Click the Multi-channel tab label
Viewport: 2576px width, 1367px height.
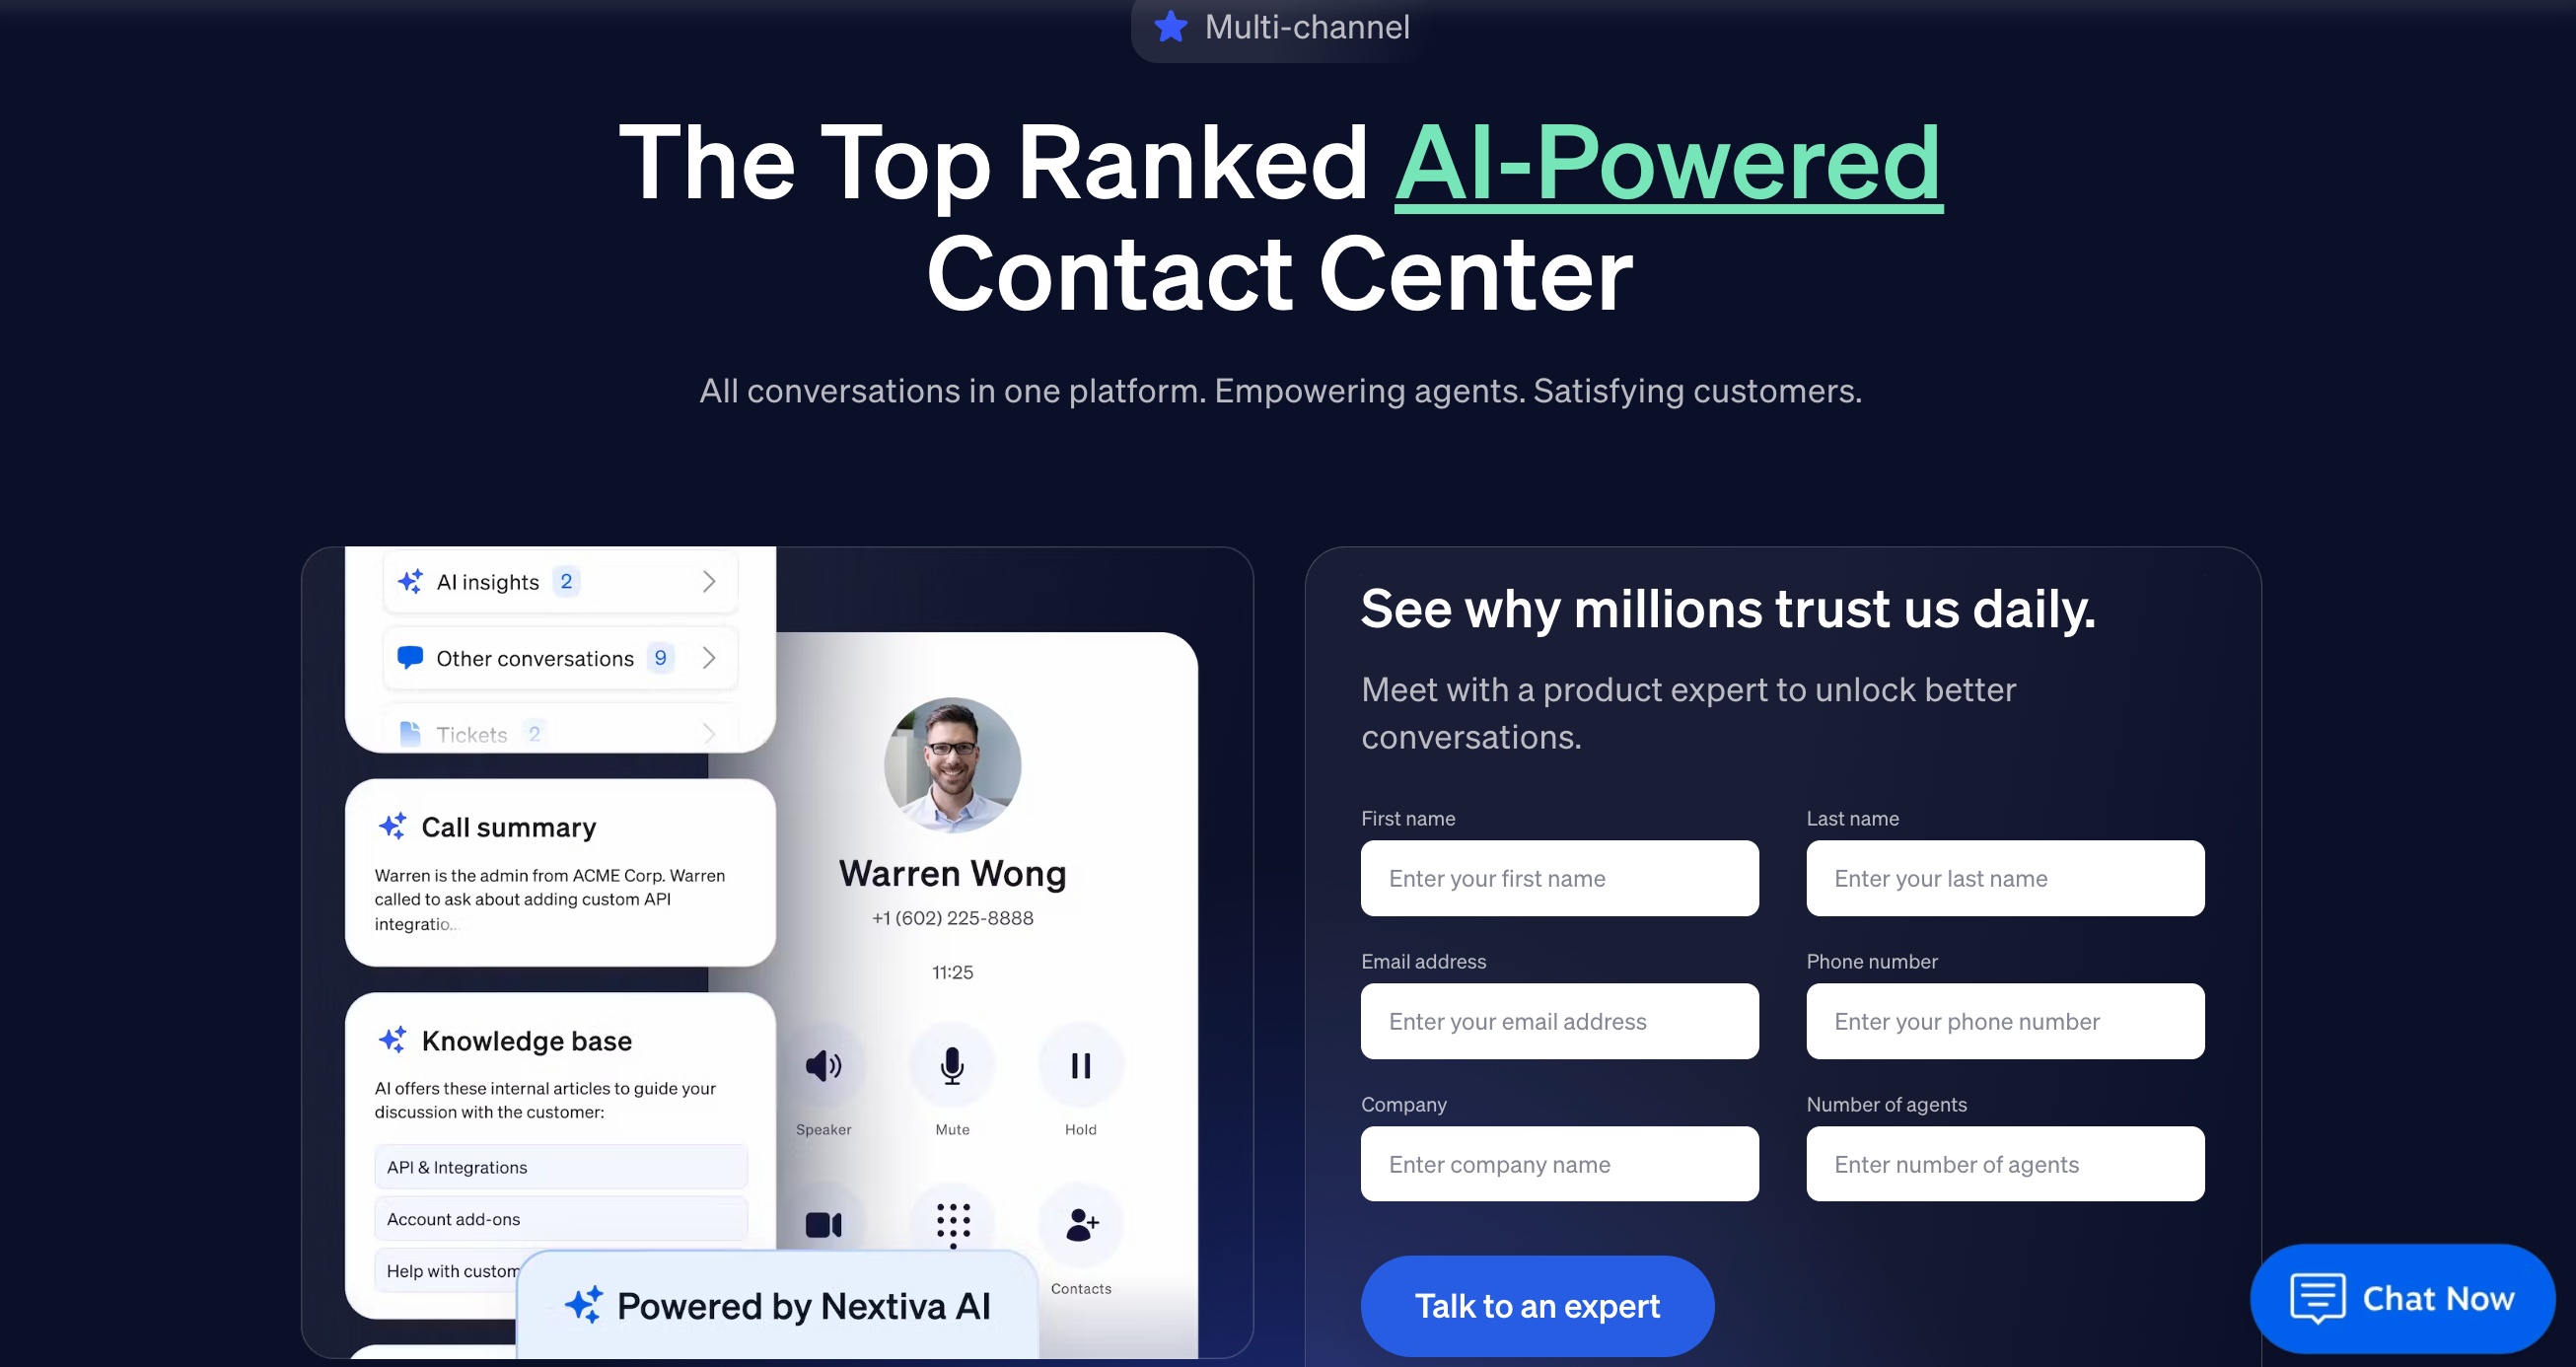click(x=1290, y=26)
